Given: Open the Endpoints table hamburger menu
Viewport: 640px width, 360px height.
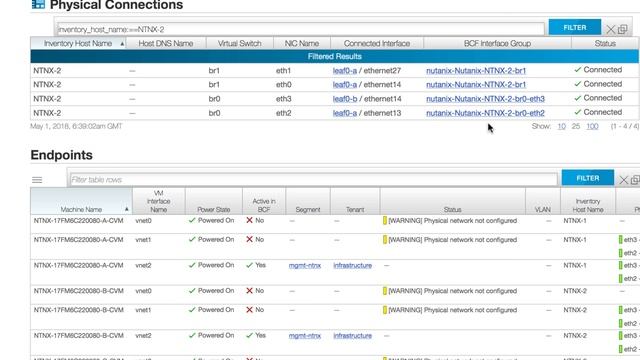Looking at the screenshot, I should 37,180.
